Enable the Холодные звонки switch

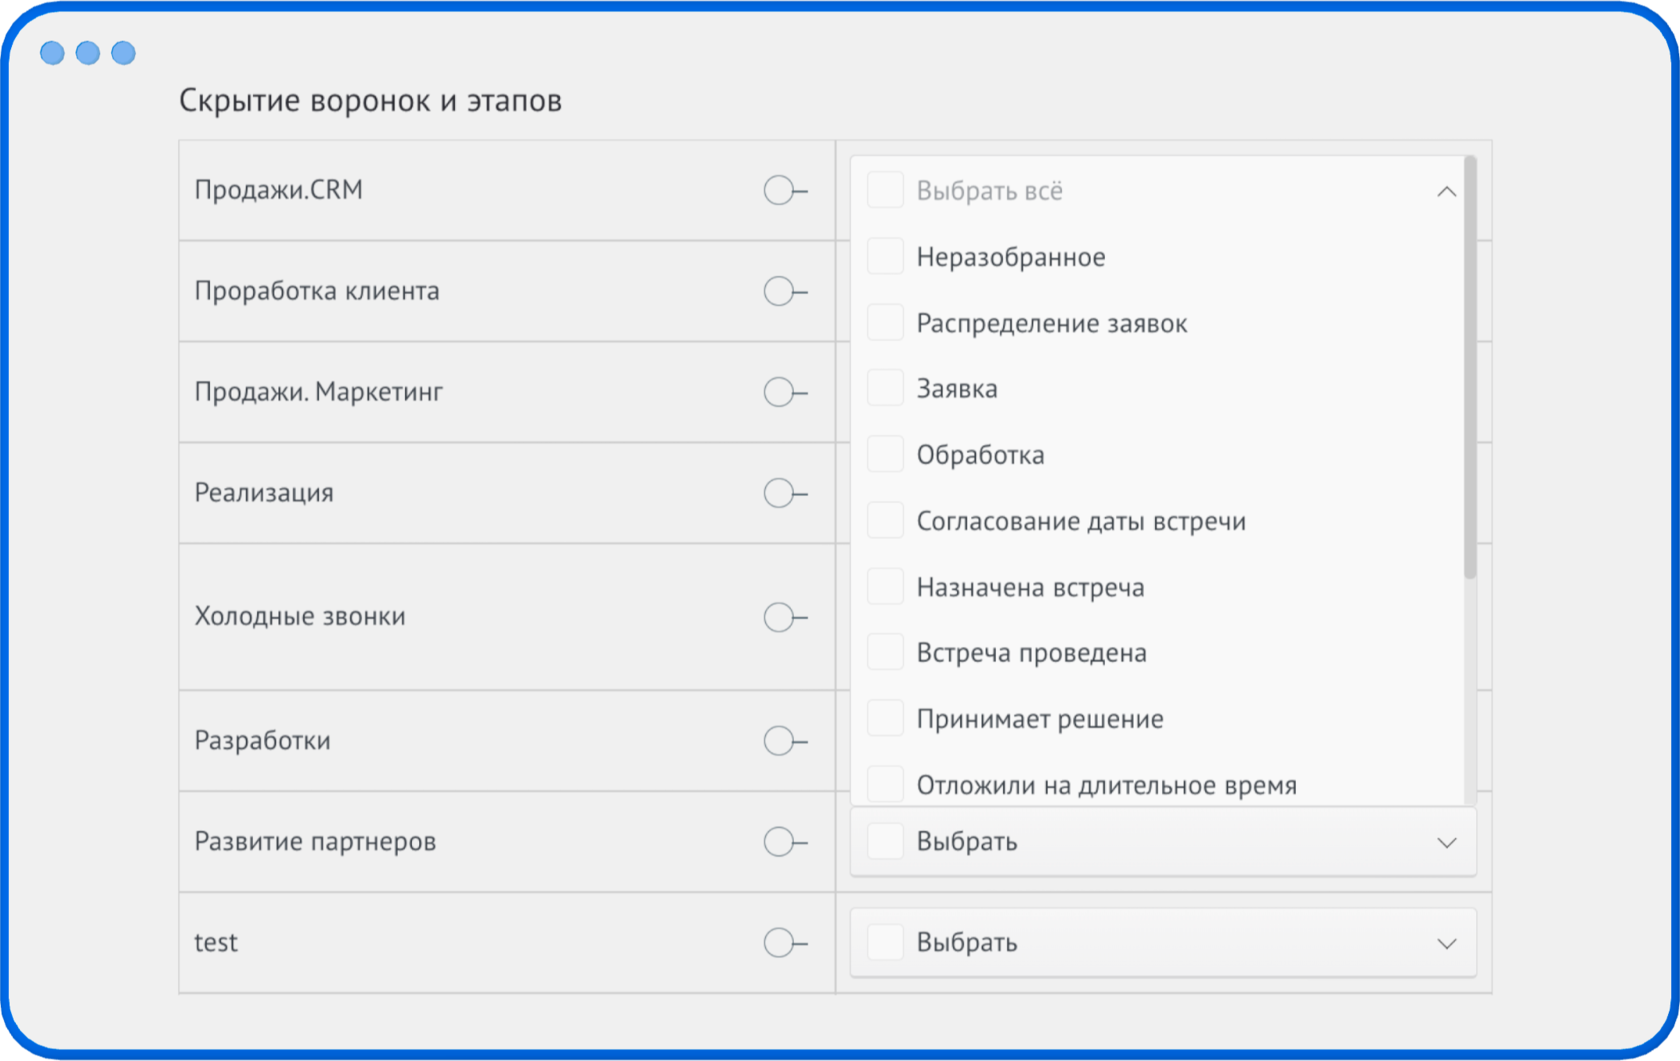(784, 617)
